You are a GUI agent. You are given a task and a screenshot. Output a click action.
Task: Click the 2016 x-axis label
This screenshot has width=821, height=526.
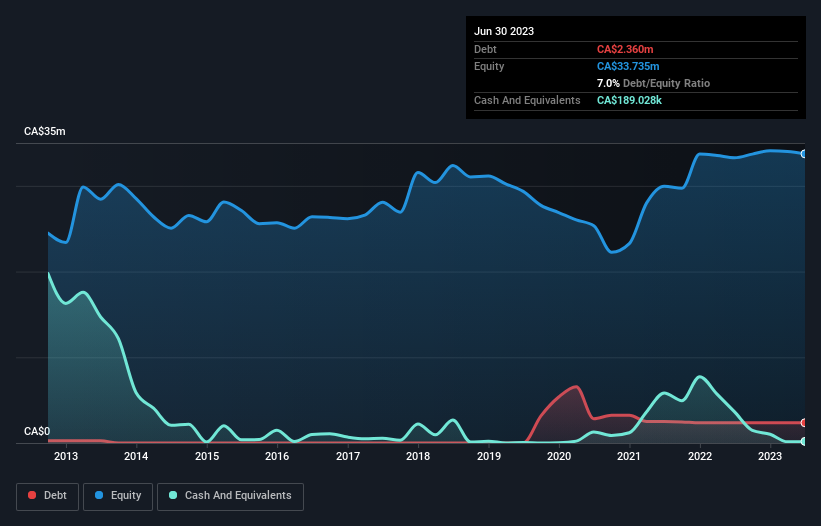click(x=277, y=456)
